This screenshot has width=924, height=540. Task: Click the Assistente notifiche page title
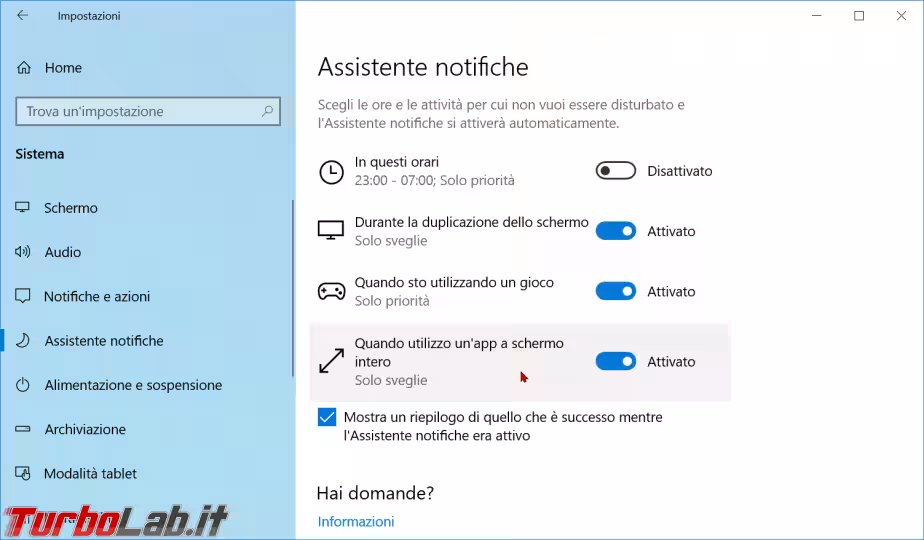pos(423,67)
